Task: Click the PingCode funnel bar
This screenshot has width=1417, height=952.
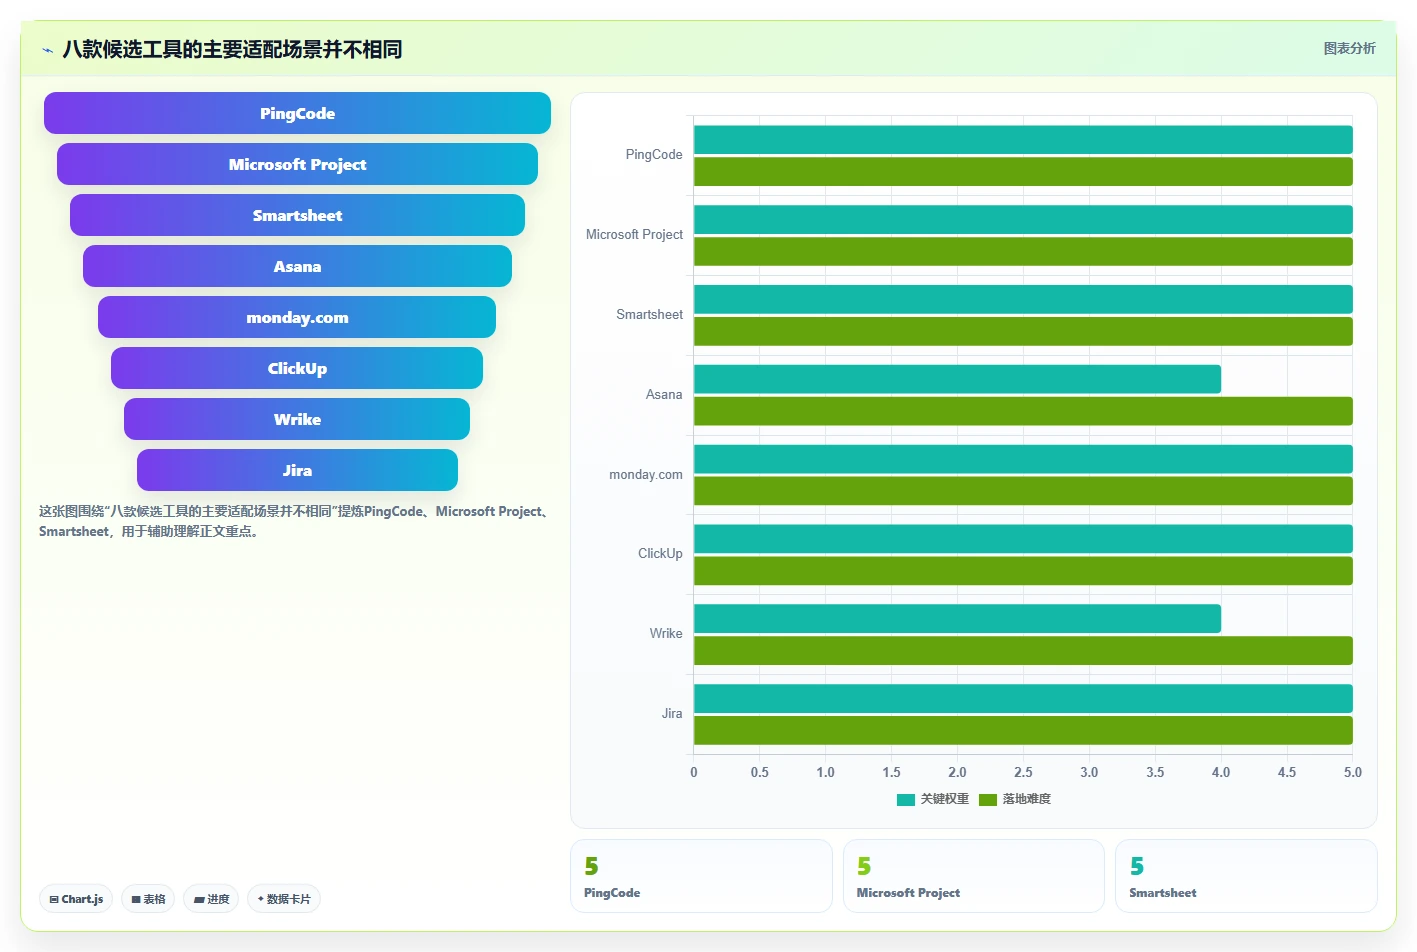Action: [x=297, y=113]
